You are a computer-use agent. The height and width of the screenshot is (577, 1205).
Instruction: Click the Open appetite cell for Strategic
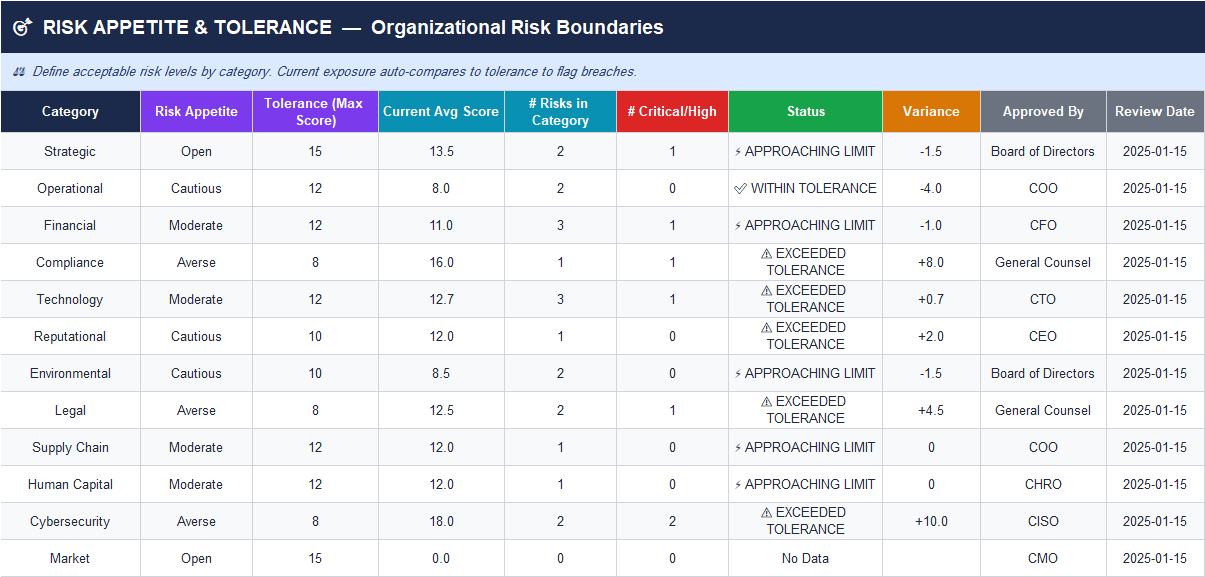pos(196,151)
